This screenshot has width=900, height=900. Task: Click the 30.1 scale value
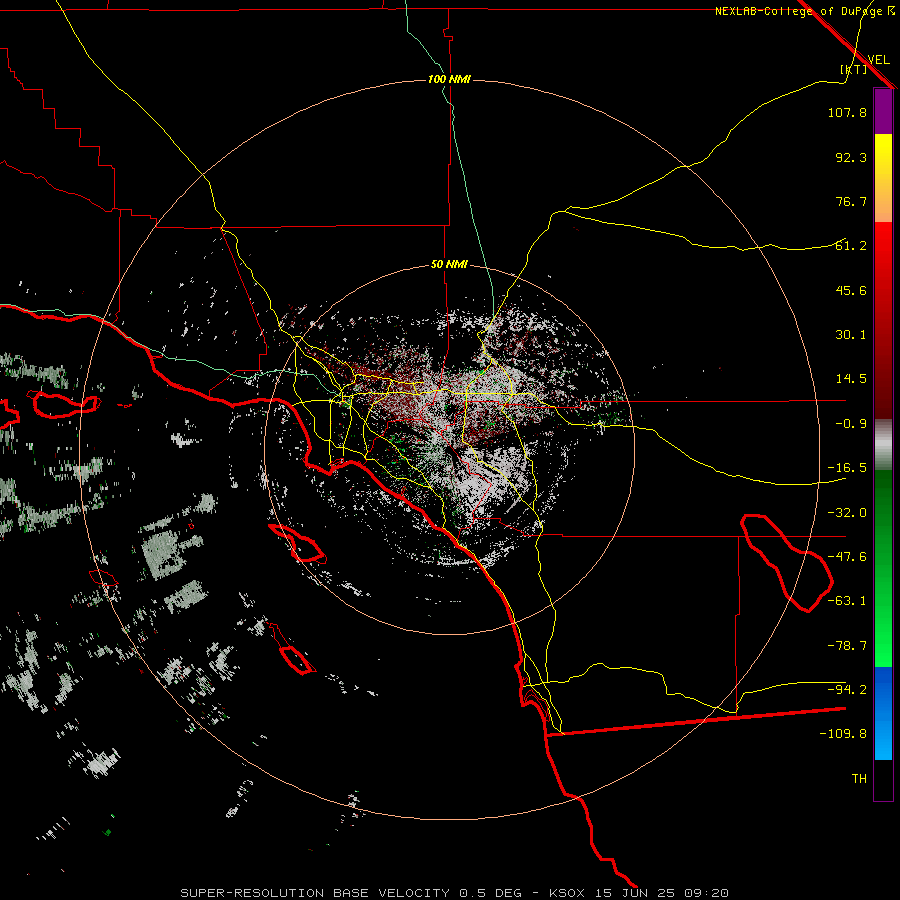point(851,335)
